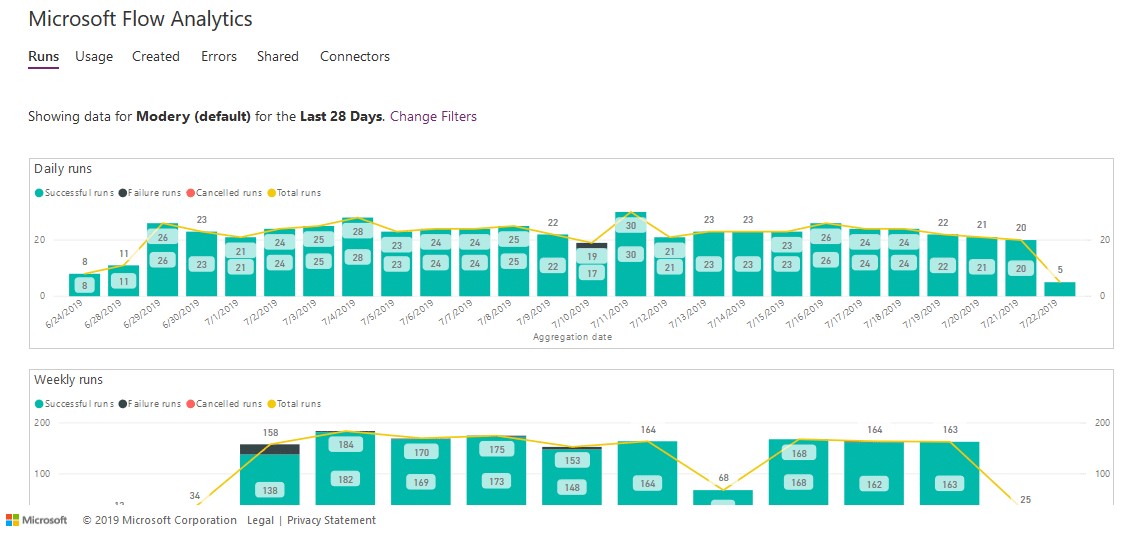The width and height of the screenshot is (1132, 535).
Task: Click the Modery (default) environment name
Action: tap(193, 116)
